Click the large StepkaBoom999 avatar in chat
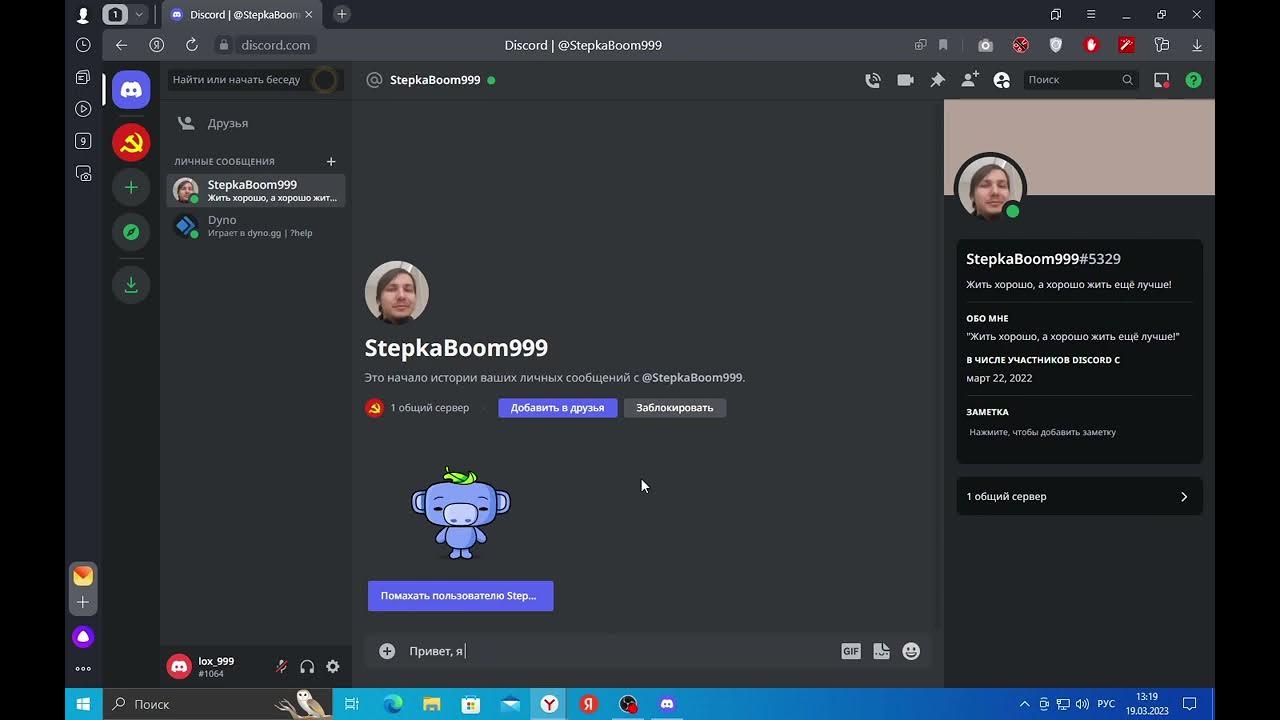The height and width of the screenshot is (720, 1280). pyautogui.click(x=397, y=293)
